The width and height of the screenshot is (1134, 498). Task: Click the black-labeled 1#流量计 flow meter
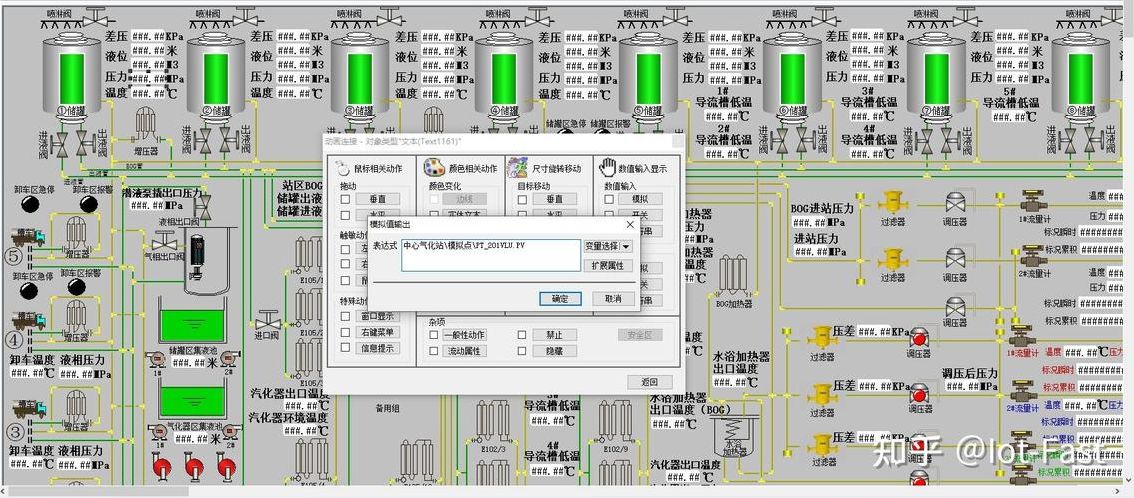click(1033, 200)
